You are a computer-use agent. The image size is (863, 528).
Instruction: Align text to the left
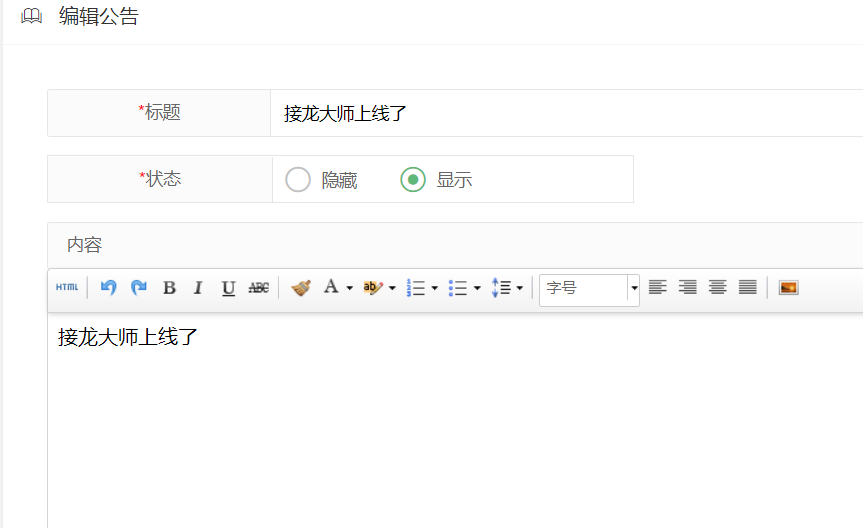click(x=657, y=287)
